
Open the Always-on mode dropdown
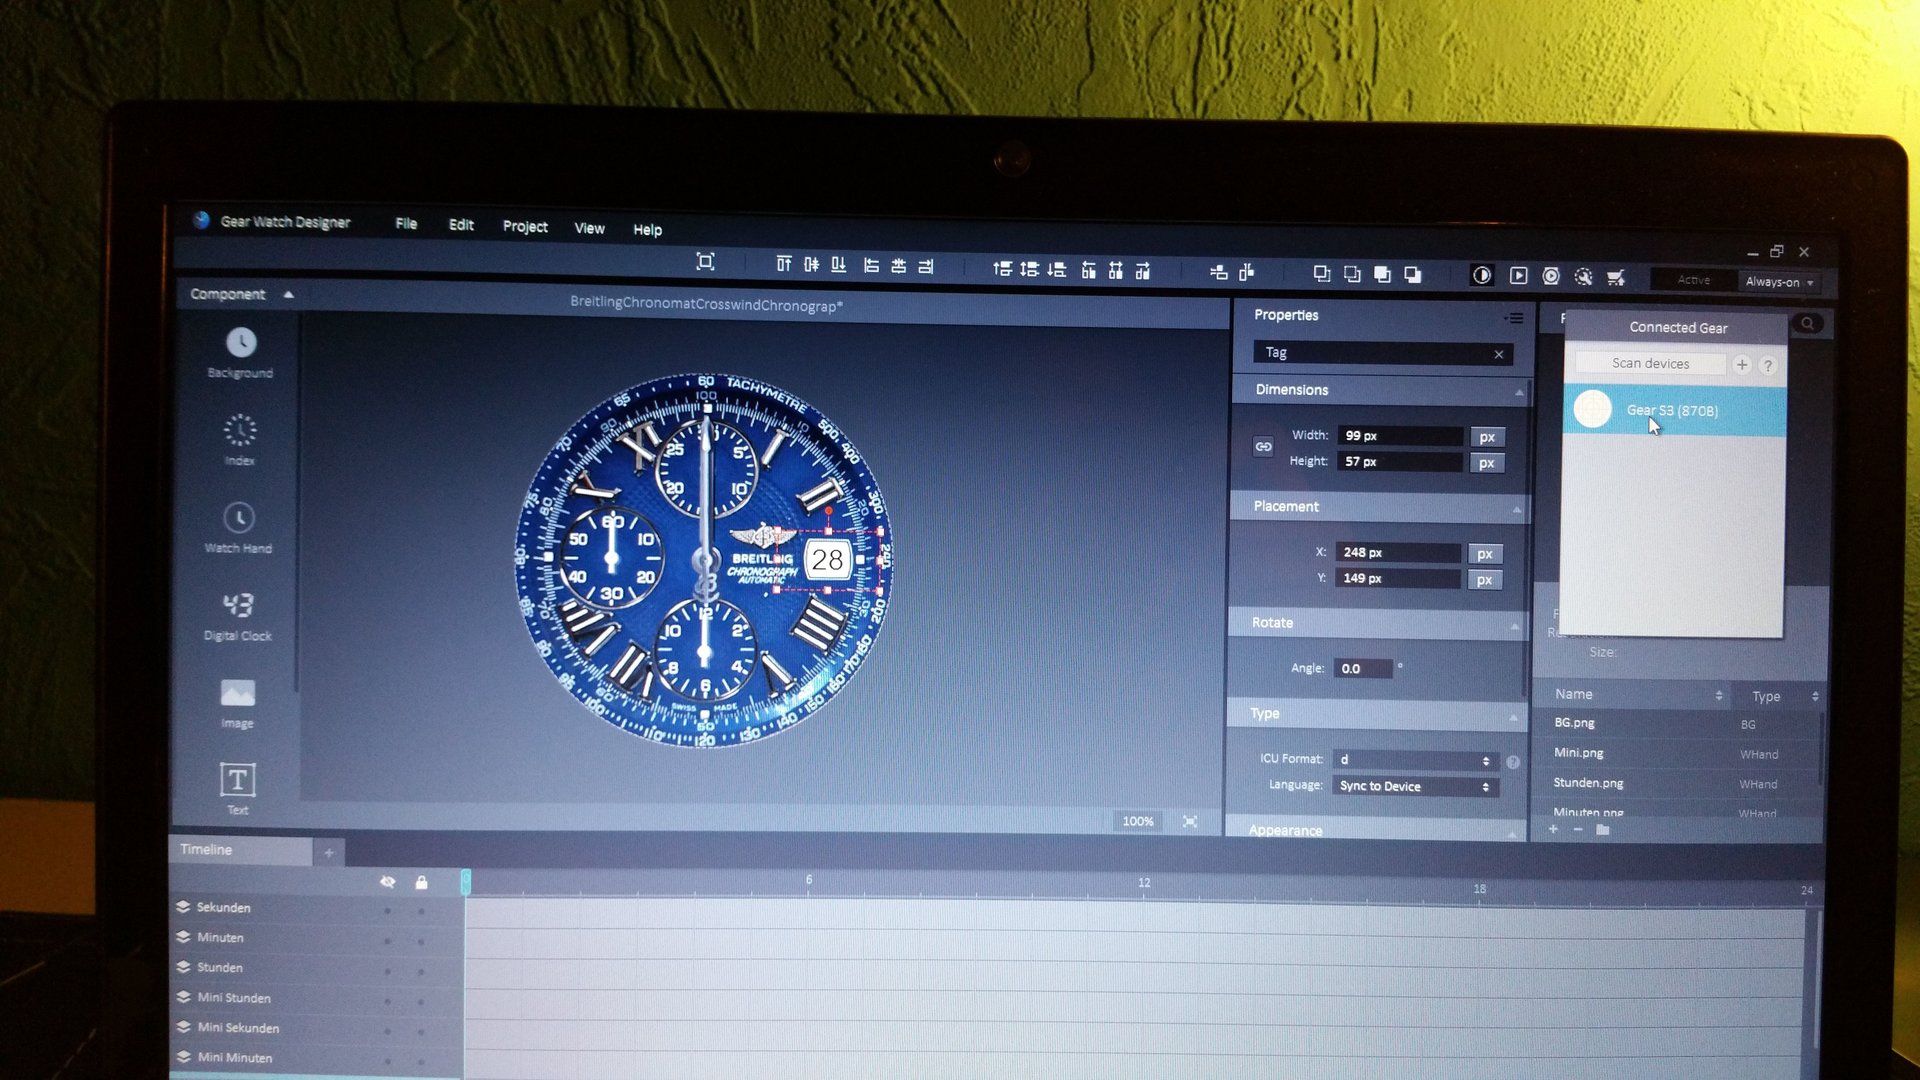click(x=1779, y=282)
